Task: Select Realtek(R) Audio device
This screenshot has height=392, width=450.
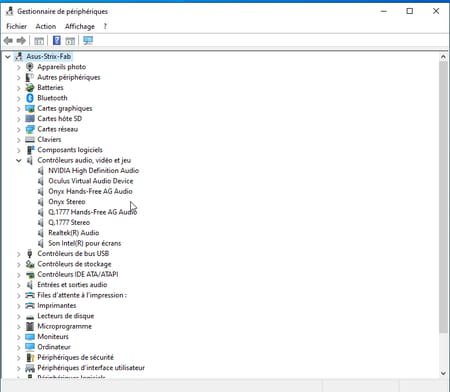Action: [x=74, y=233]
